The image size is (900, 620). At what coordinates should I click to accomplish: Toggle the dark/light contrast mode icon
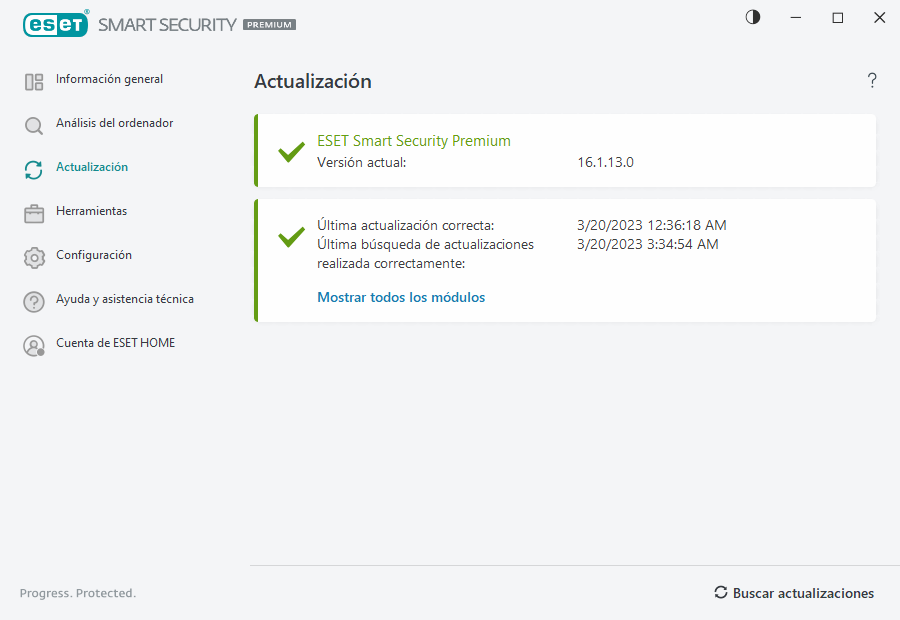coord(753,17)
